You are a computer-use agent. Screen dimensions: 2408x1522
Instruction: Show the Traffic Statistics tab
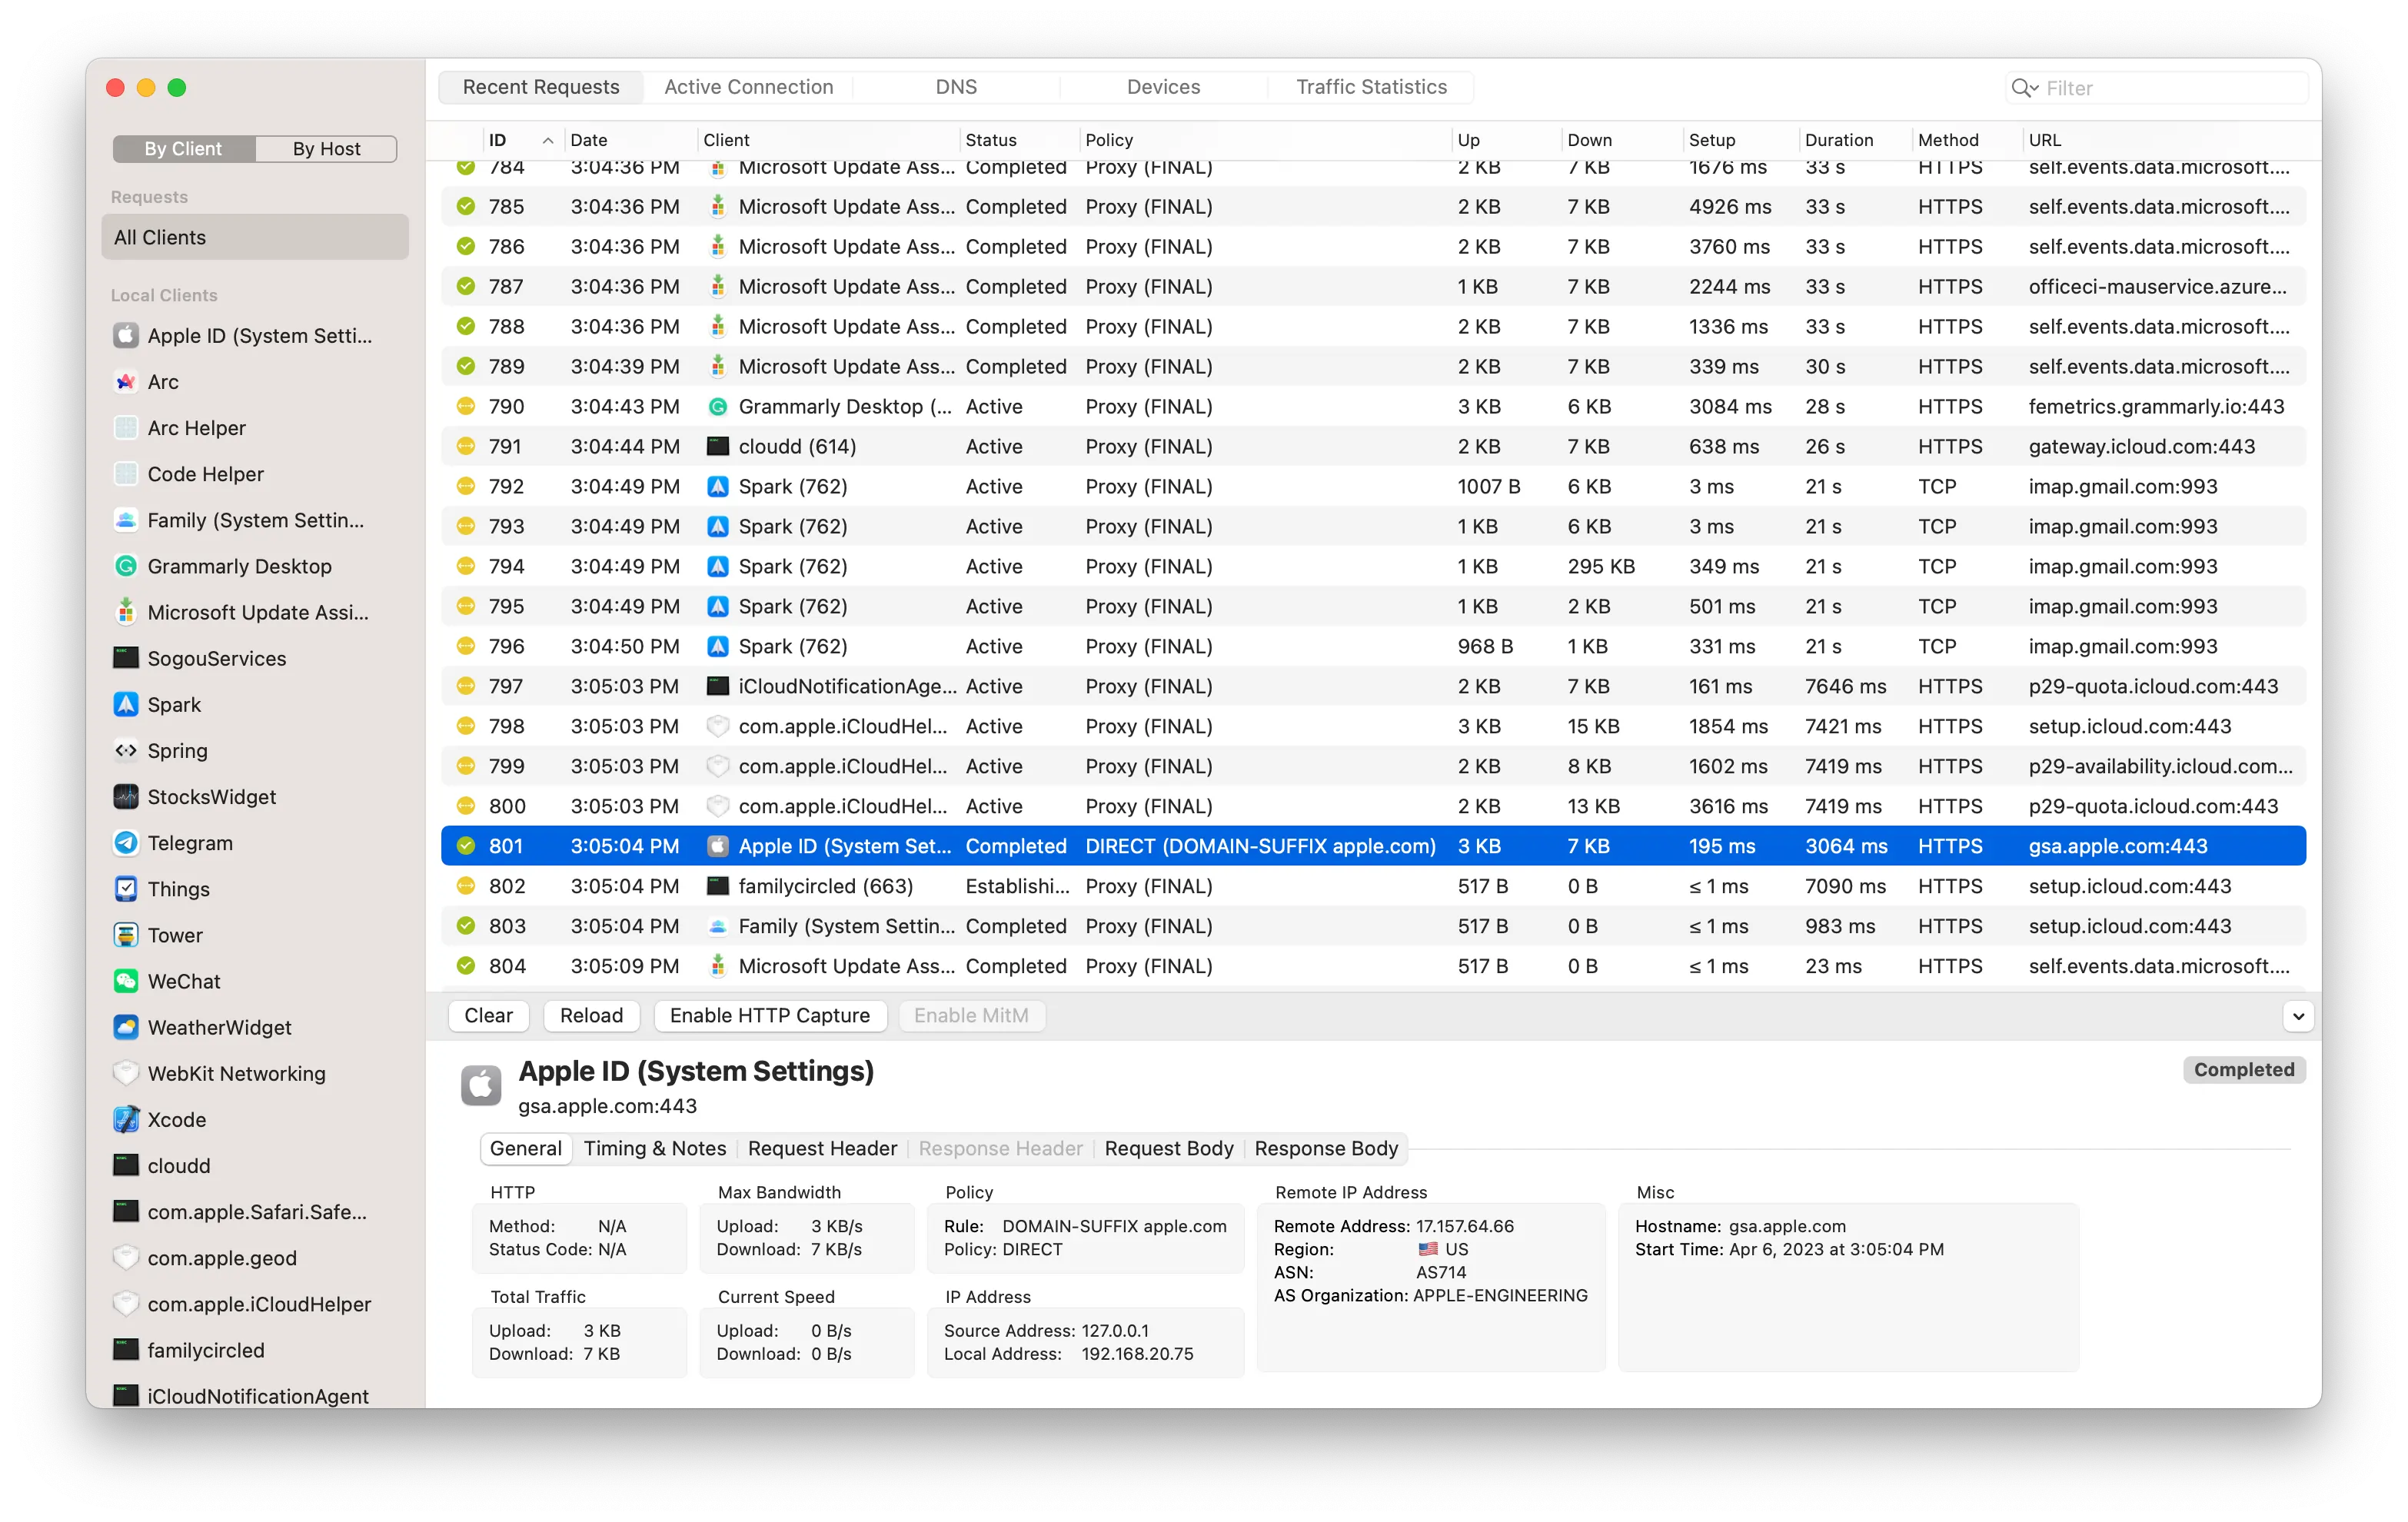coord(1371,87)
